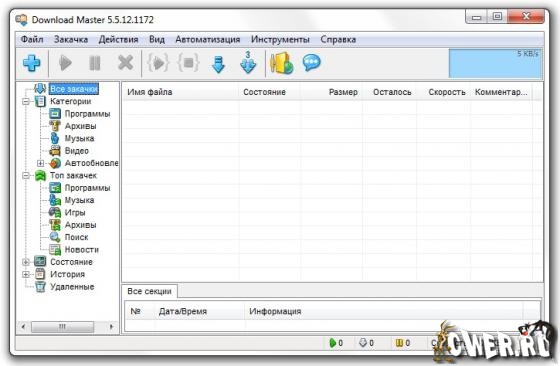Open the Вид menu
Image resolution: width=560 pixels, height=366 pixels.
click(x=157, y=39)
